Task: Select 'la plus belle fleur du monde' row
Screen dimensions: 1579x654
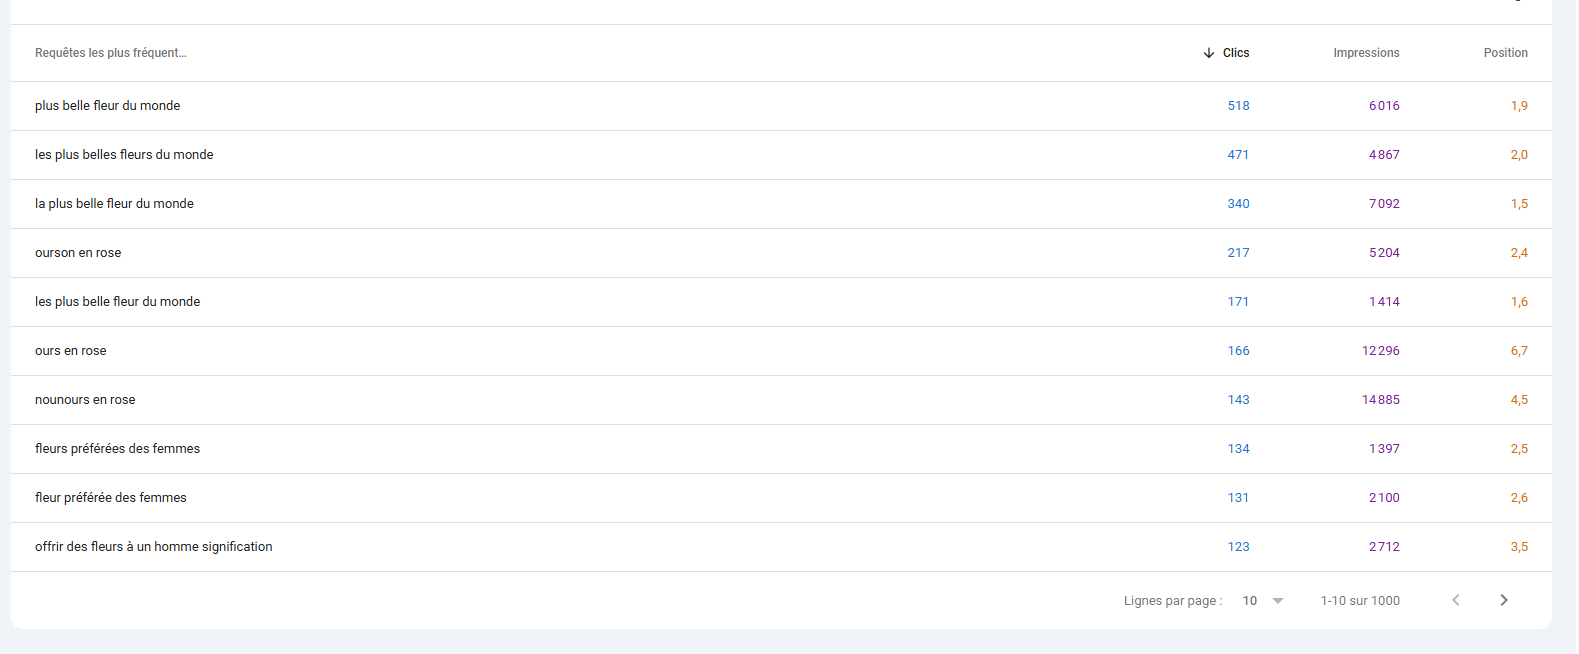Action: click(x=781, y=204)
